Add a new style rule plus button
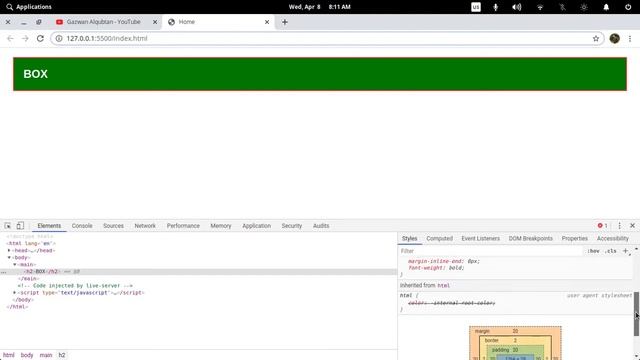The image size is (640, 360). [x=625, y=251]
